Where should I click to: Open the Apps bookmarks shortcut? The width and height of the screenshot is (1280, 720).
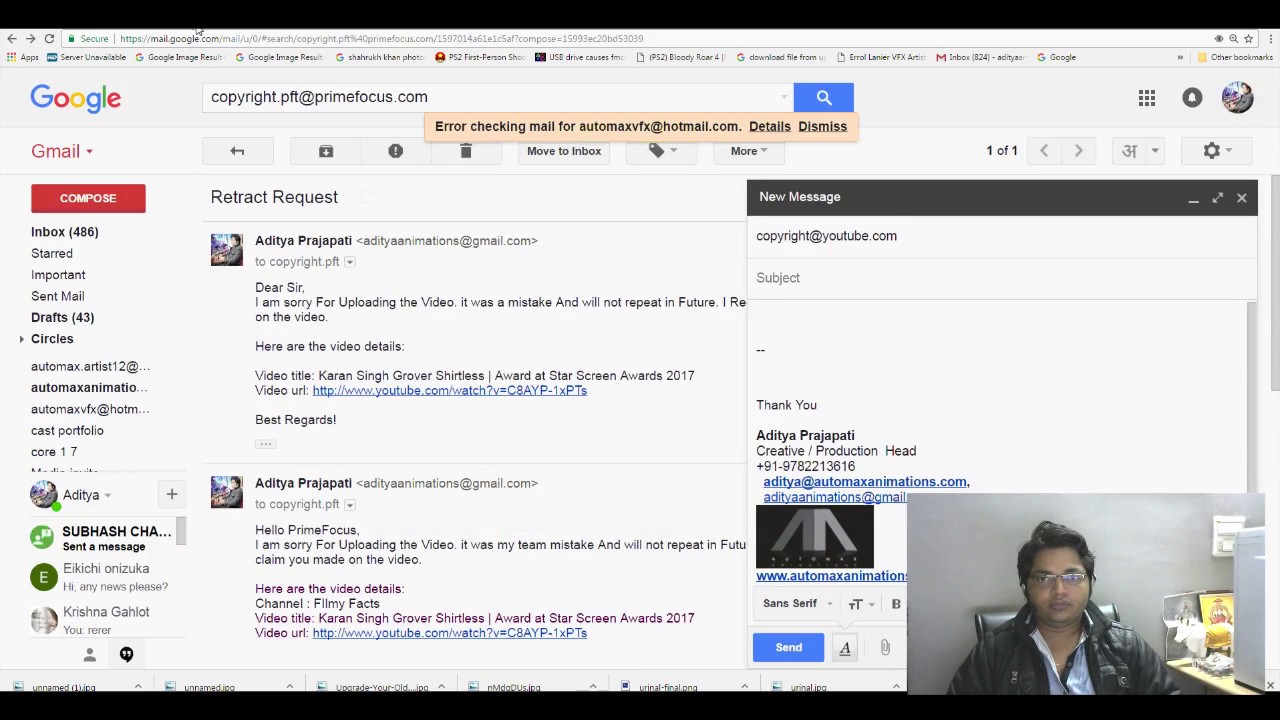tap(22, 57)
